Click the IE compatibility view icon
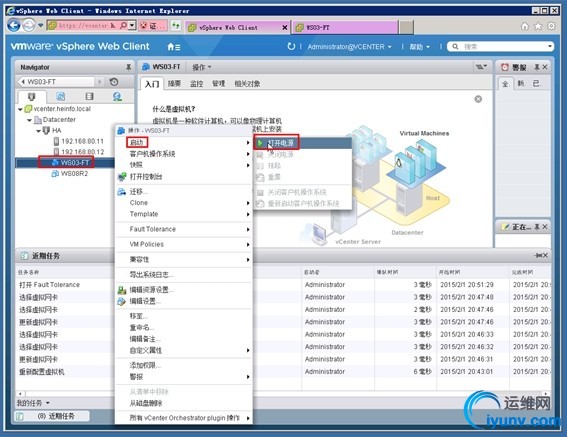The width and height of the screenshot is (567, 437). (176, 25)
